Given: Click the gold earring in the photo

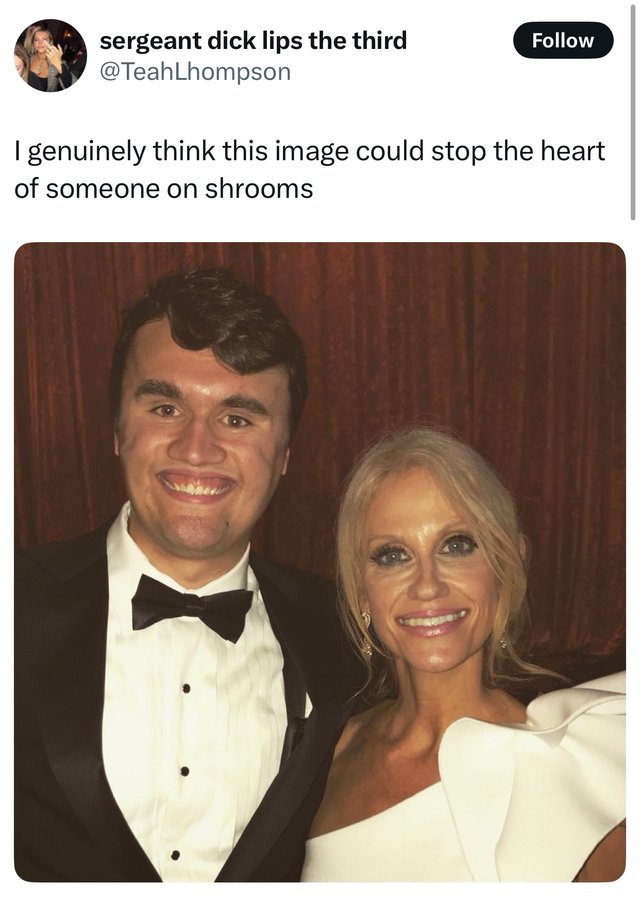Looking at the screenshot, I should click(x=366, y=631).
